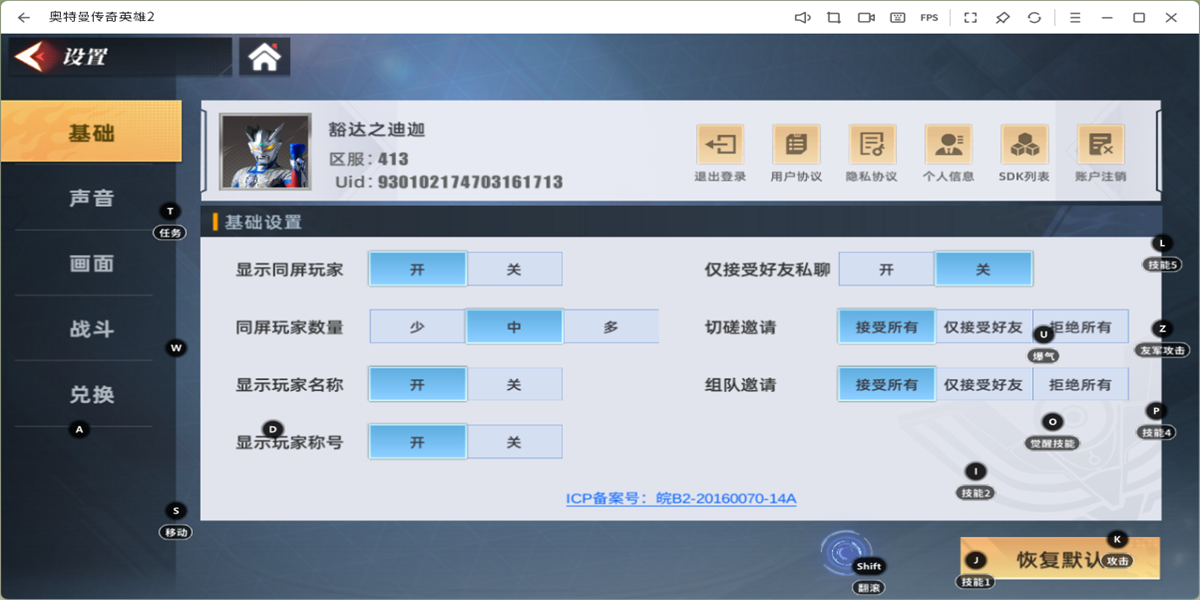Open the 个人信息 personal info icon
The height and width of the screenshot is (600, 1200).
click(x=948, y=146)
